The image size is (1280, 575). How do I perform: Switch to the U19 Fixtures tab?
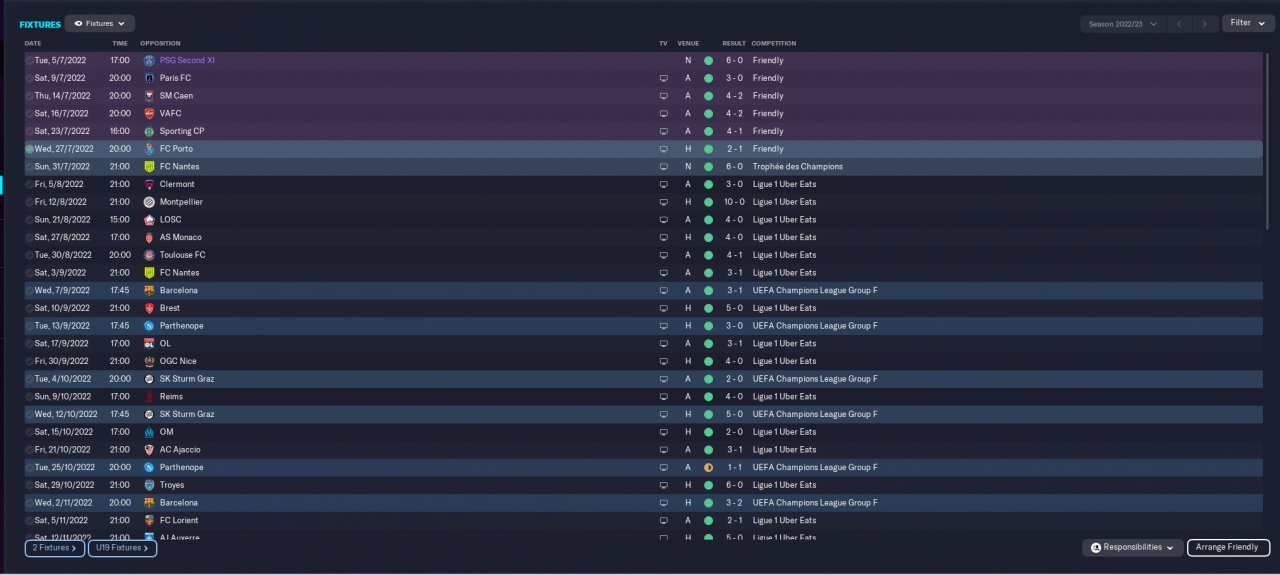[x=122, y=548]
